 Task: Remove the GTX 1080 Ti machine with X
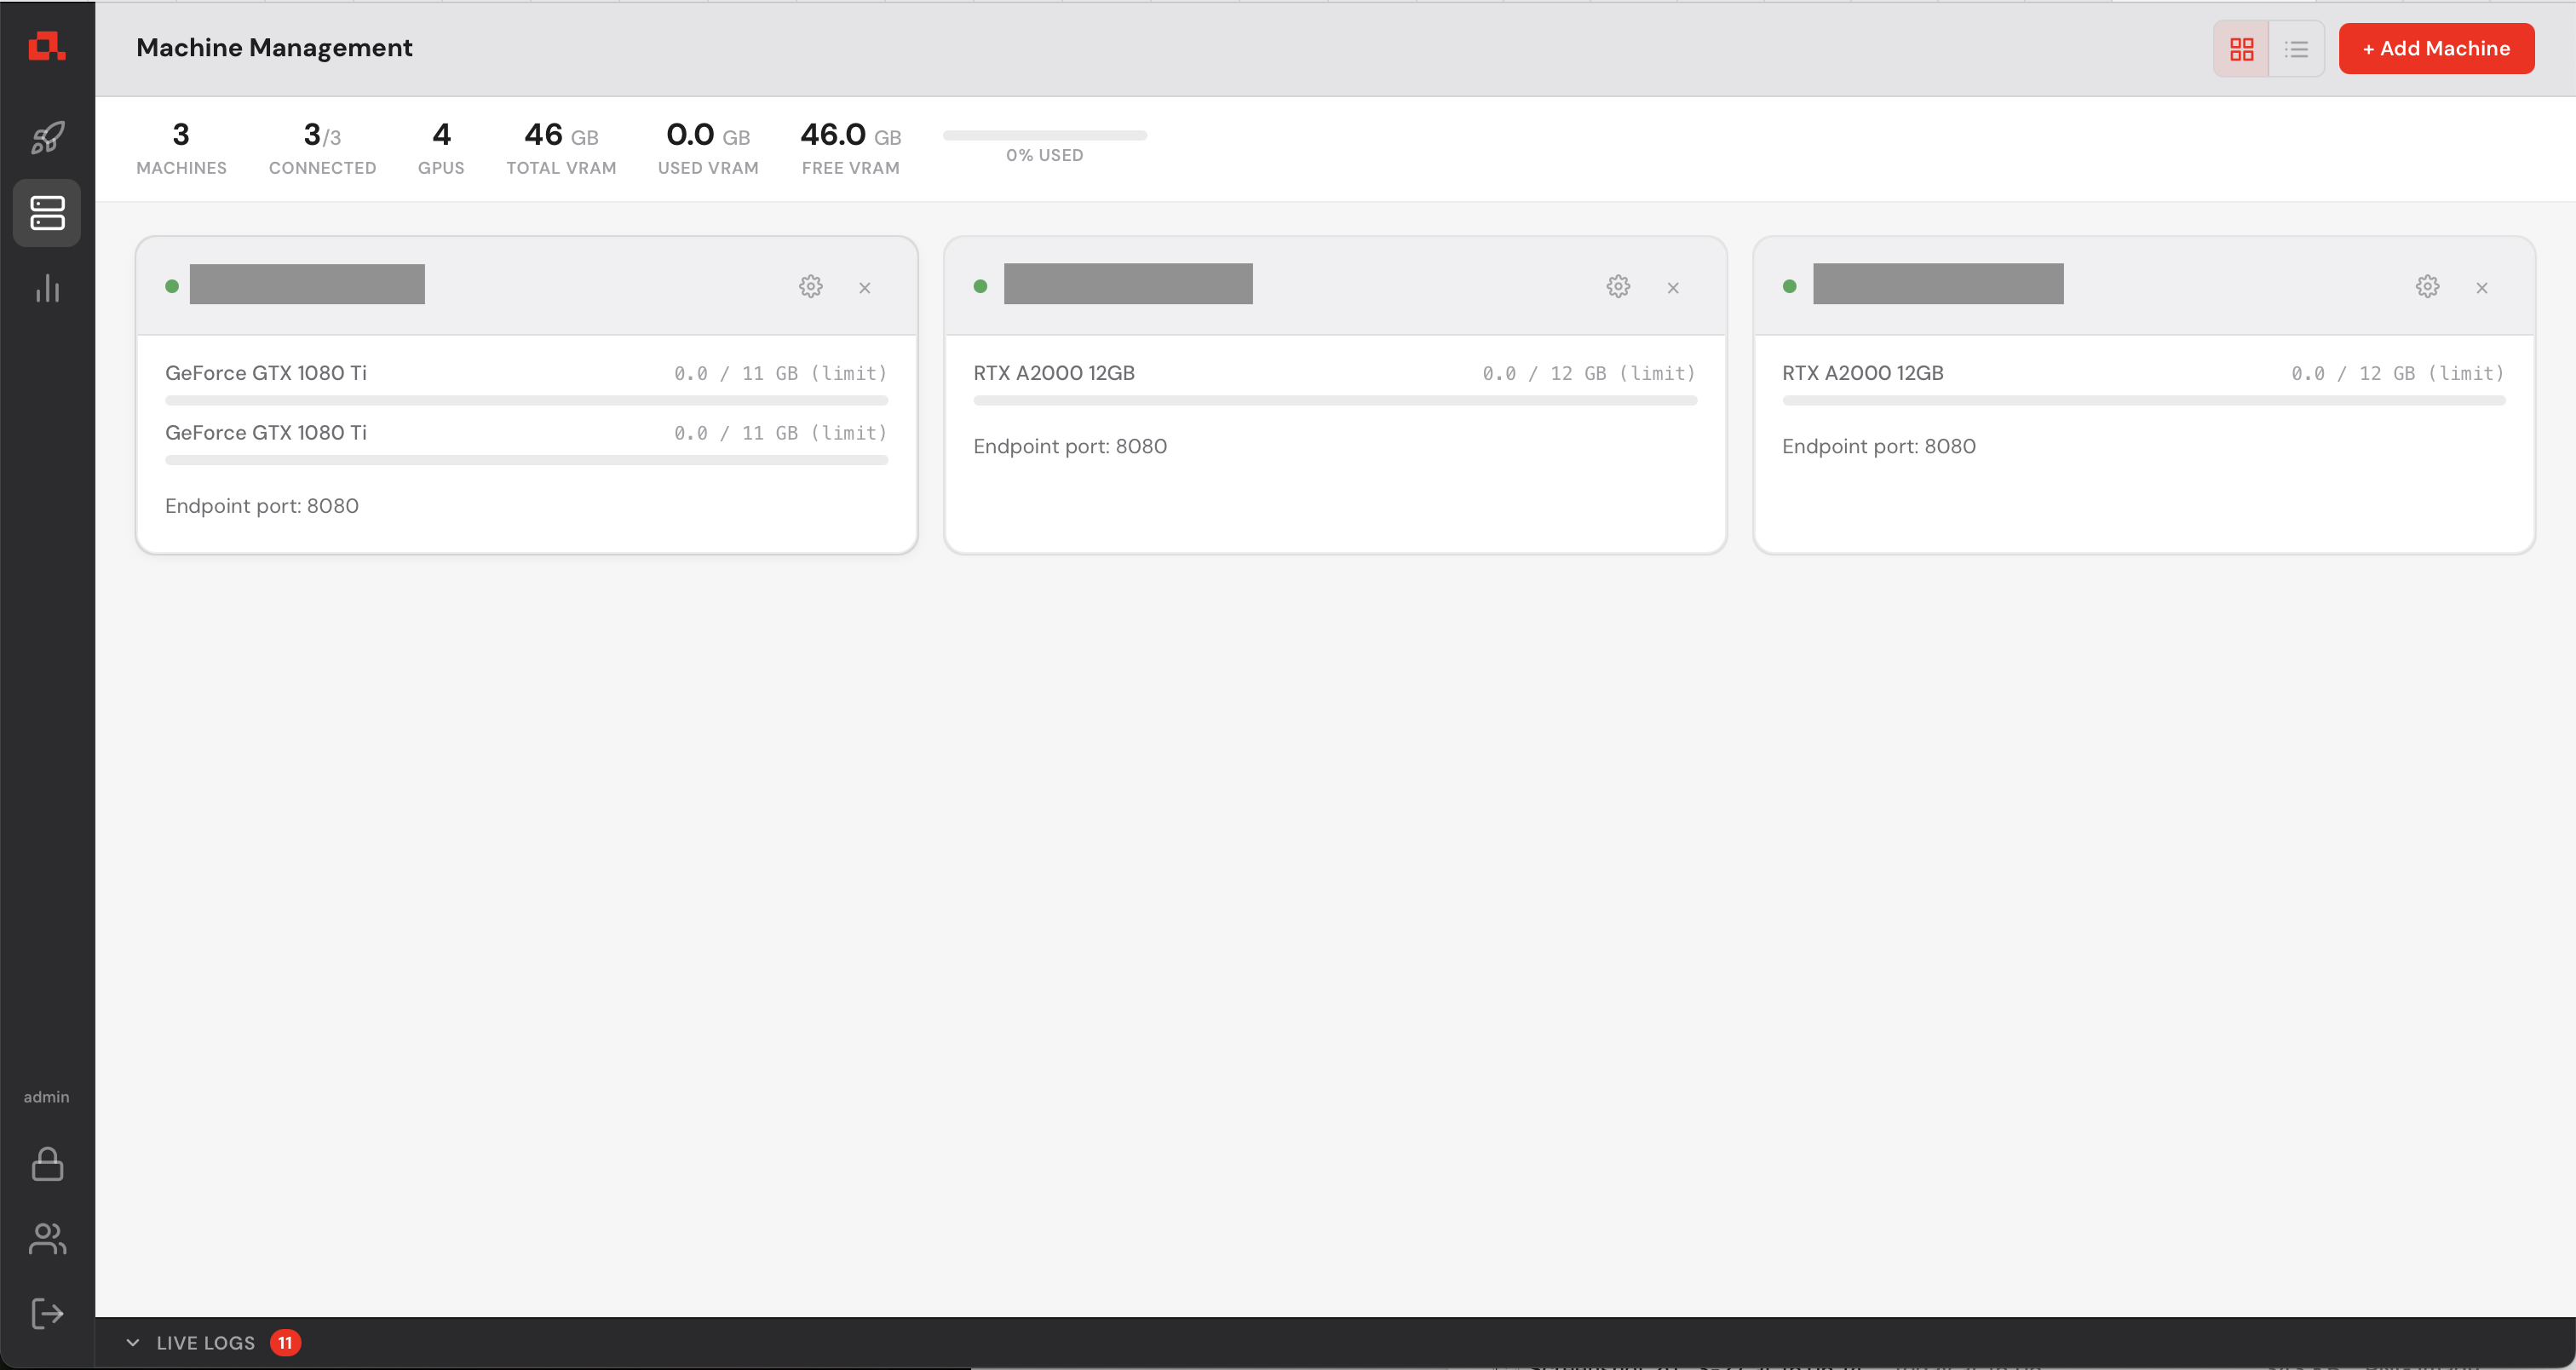coord(865,288)
